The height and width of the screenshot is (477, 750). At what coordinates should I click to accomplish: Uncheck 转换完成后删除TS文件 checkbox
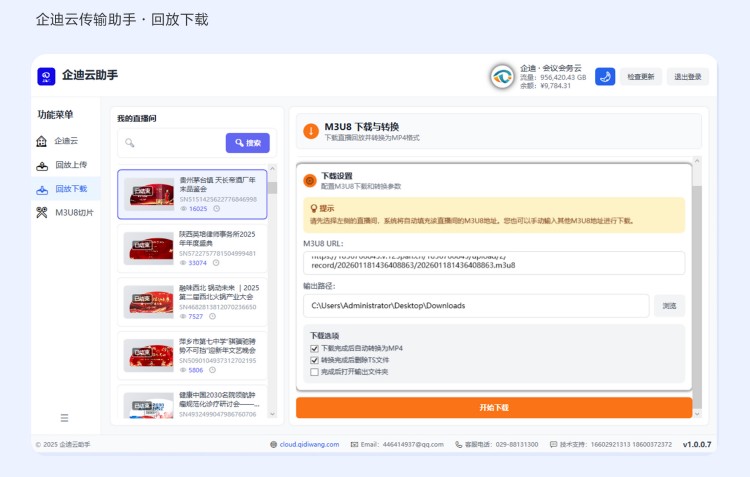pyautogui.click(x=314, y=360)
